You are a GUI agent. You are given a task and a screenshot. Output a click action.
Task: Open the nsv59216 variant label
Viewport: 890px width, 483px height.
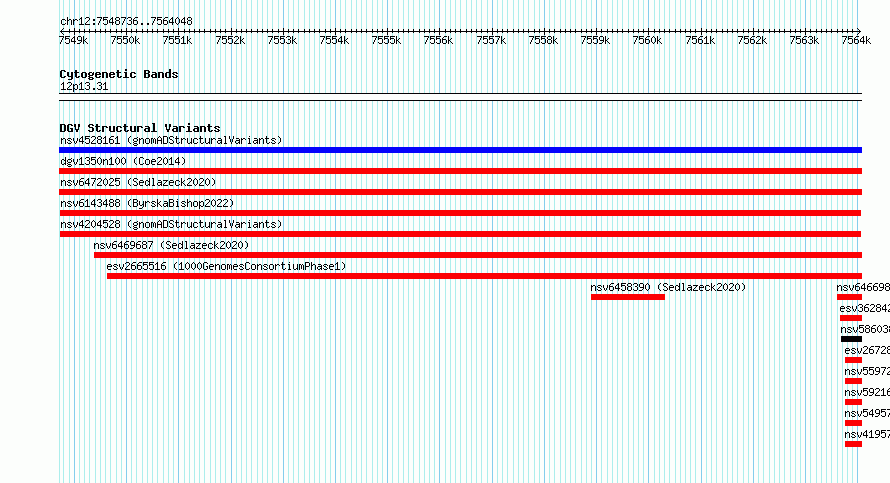(867, 392)
